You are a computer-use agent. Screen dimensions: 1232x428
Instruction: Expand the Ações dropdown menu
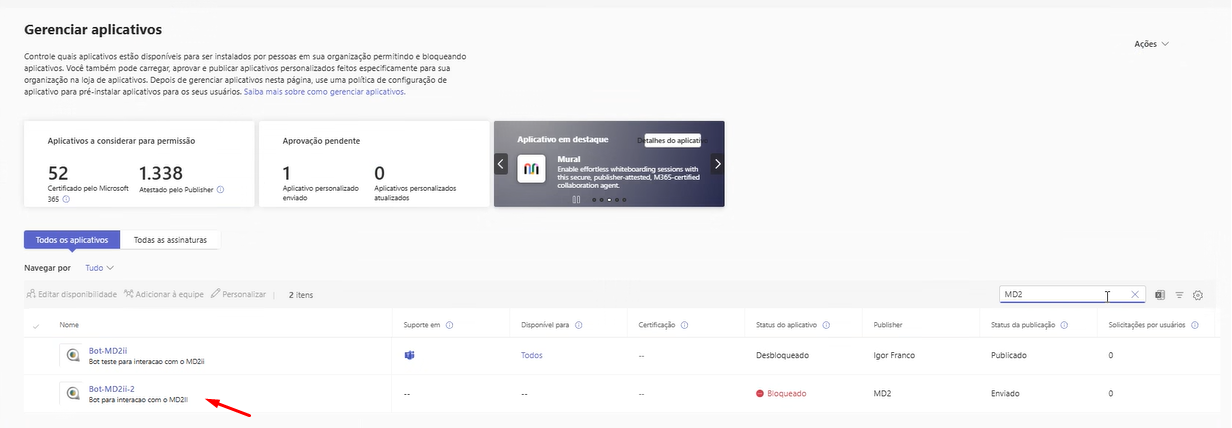click(1151, 44)
